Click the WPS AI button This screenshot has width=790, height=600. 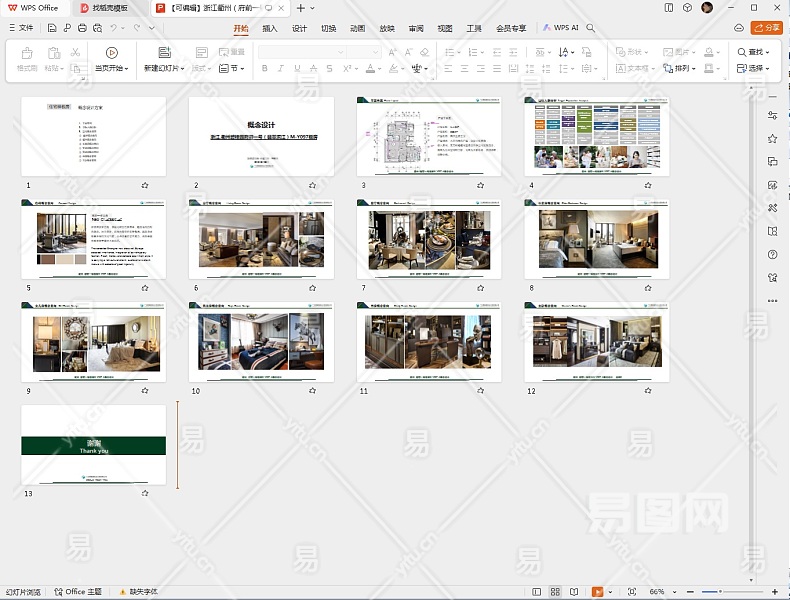(561, 28)
